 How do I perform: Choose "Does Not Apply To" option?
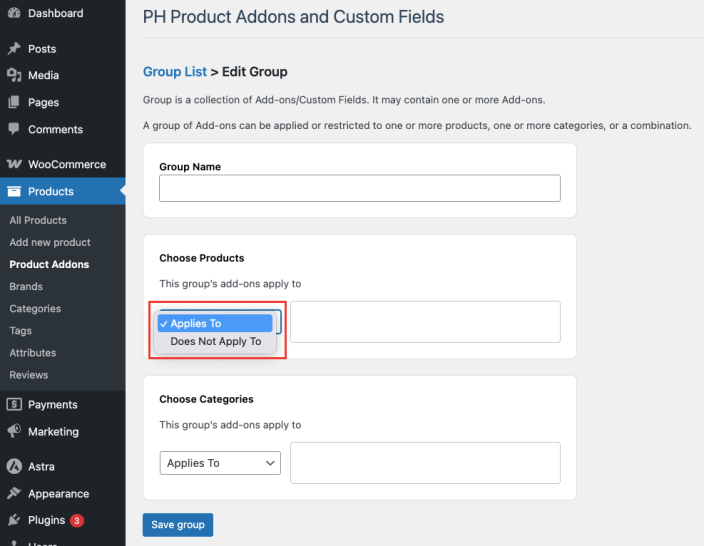click(215, 341)
